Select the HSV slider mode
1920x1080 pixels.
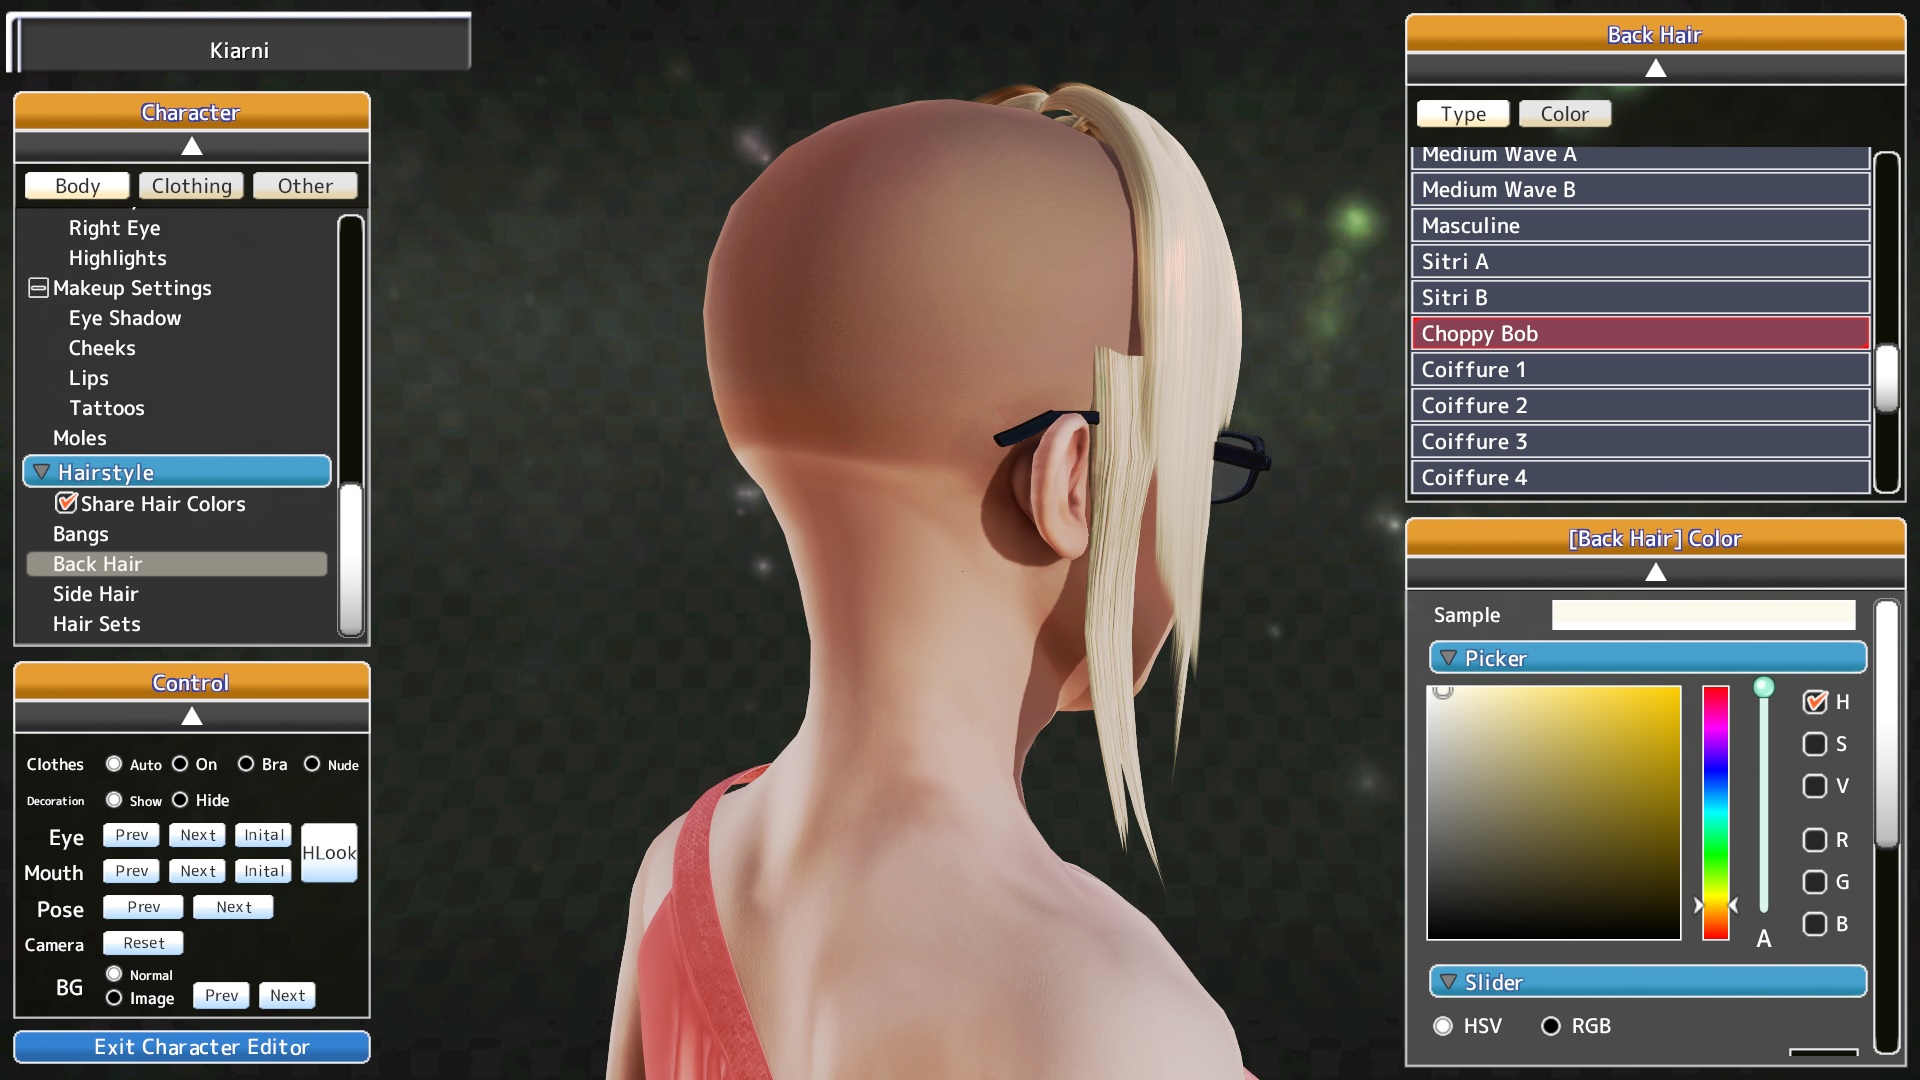(1443, 1026)
